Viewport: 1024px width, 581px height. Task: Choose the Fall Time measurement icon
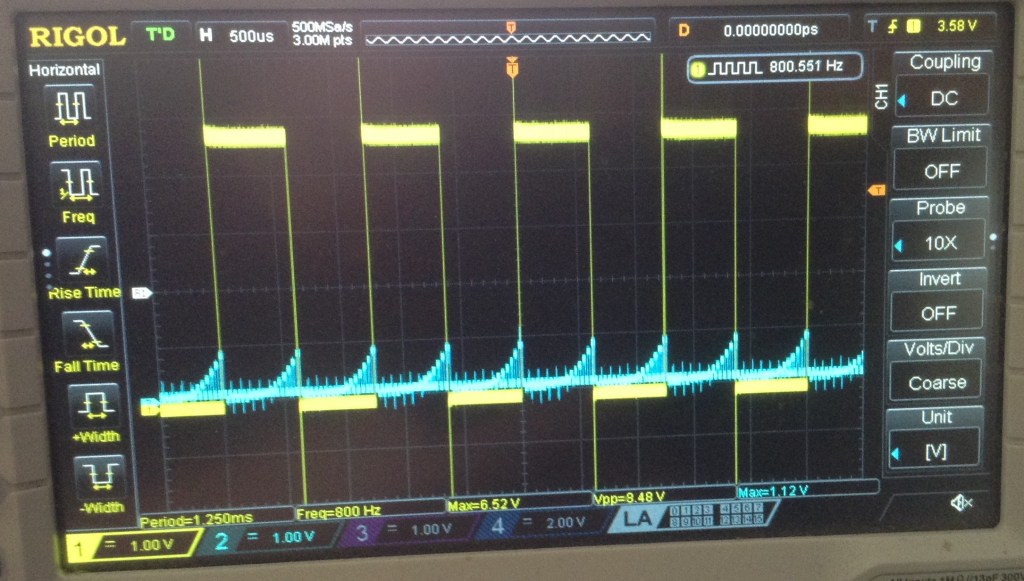point(86,330)
